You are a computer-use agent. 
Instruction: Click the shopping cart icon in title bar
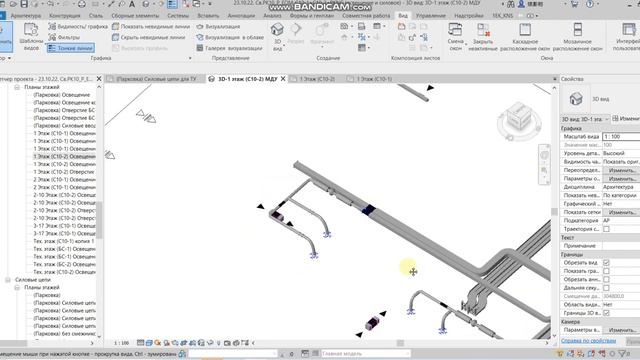point(574,4)
